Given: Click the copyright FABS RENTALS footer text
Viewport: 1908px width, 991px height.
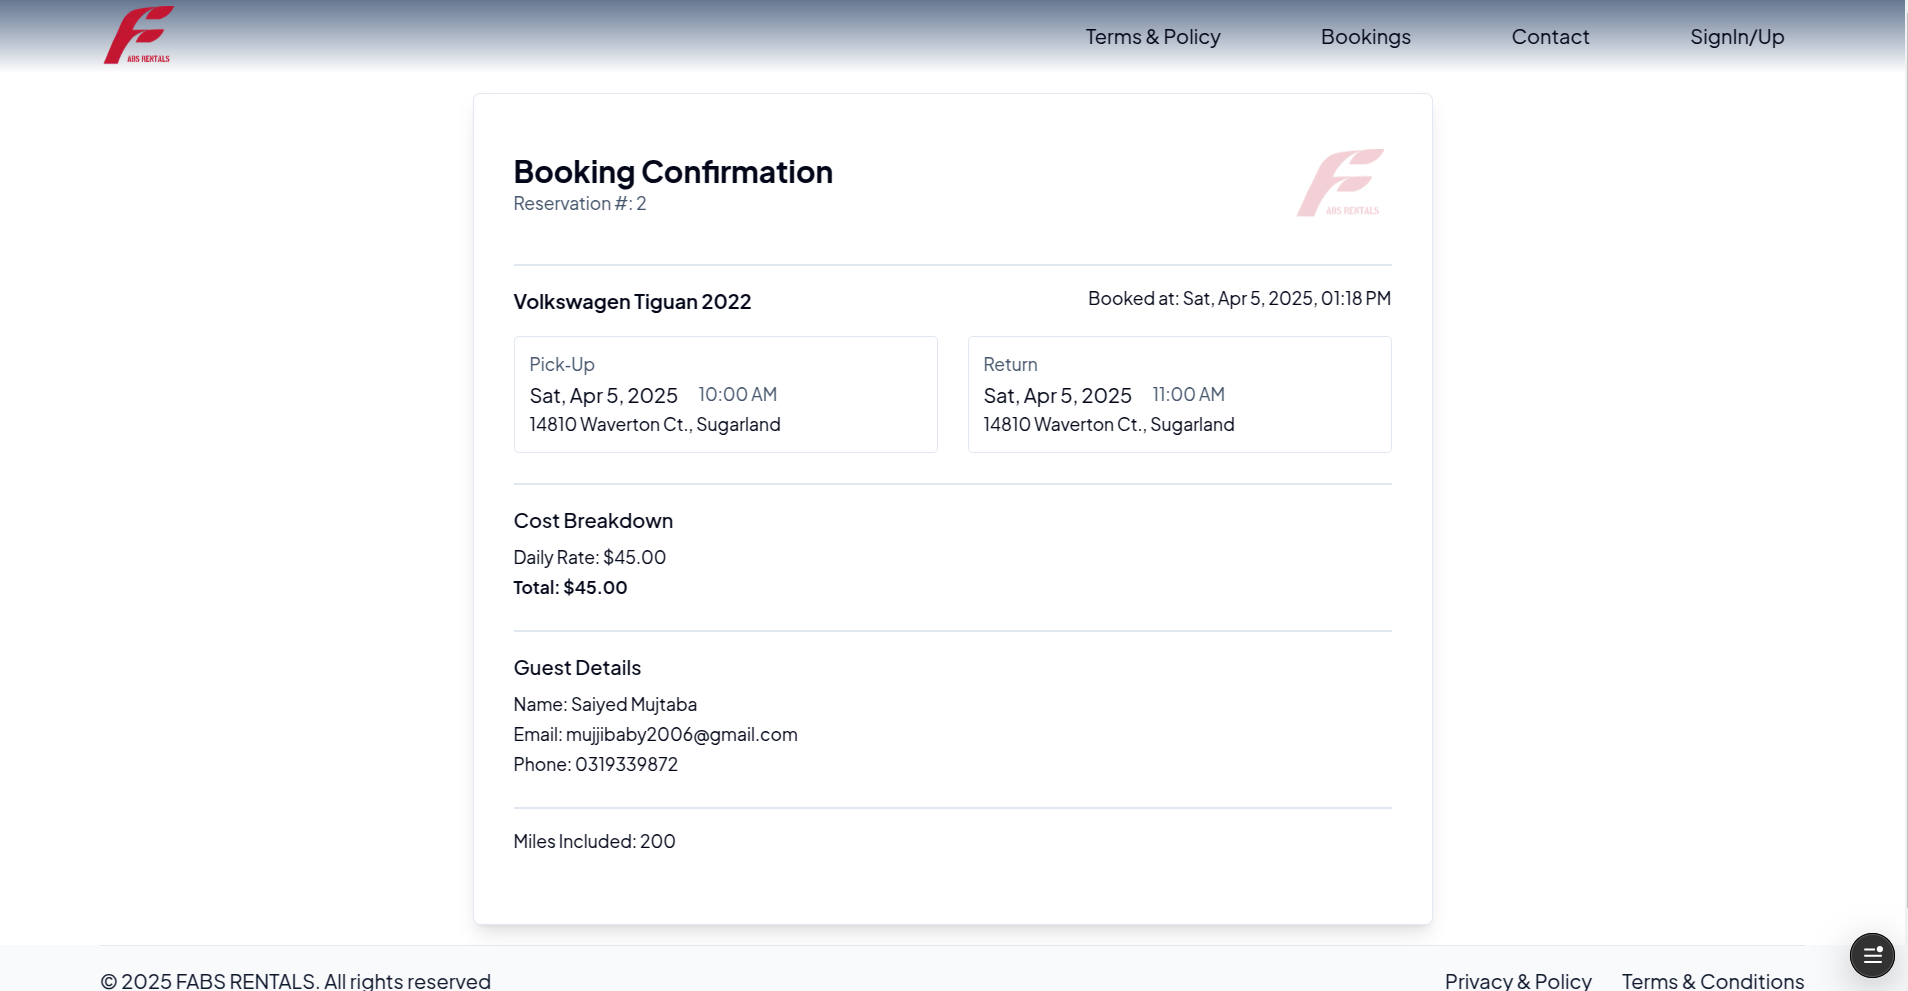Looking at the screenshot, I should pyautogui.click(x=296, y=980).
